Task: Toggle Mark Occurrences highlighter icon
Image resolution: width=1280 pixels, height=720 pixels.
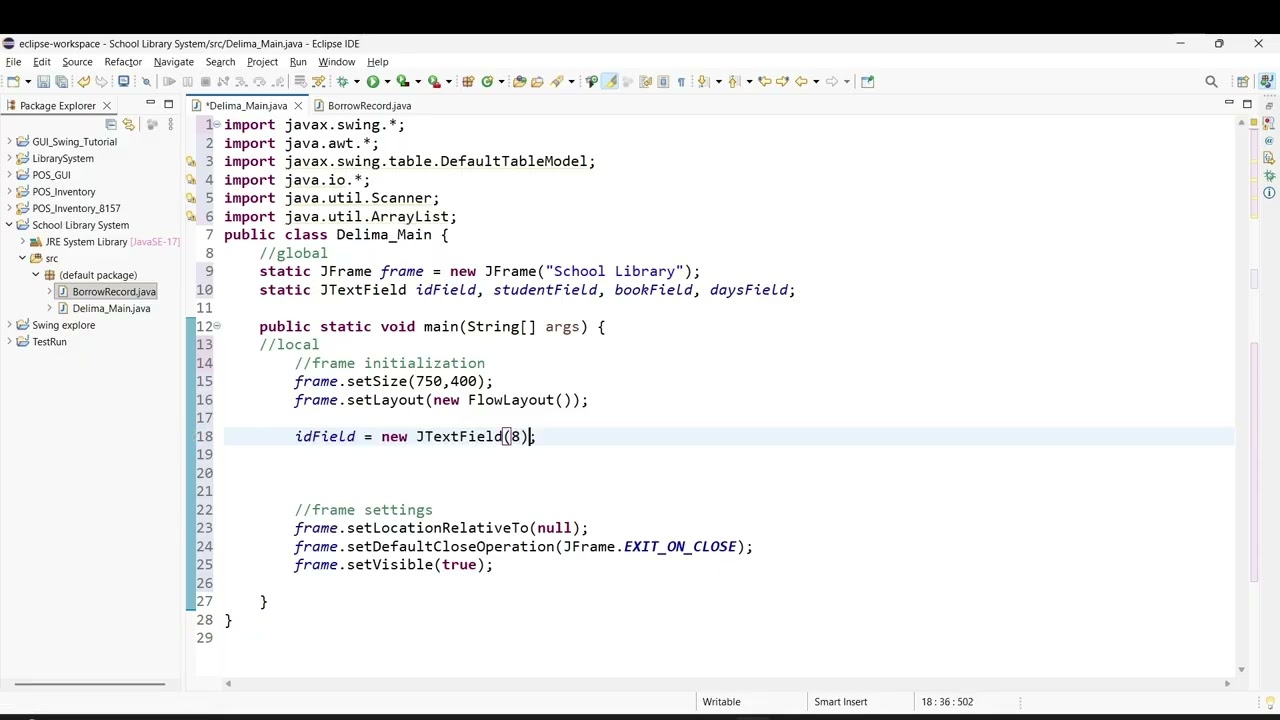Action: coord(610,81)
